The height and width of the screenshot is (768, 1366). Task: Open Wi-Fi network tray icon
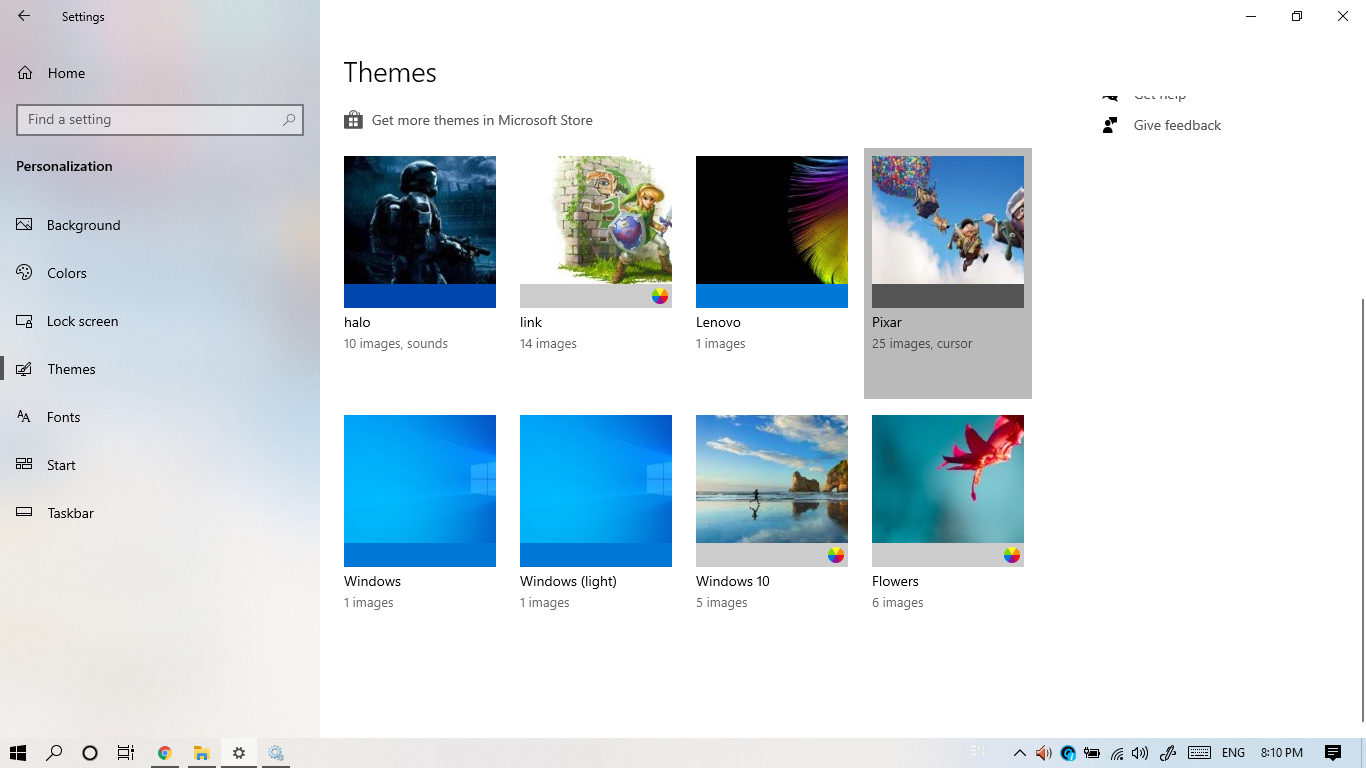click(x=1117, y=753)
